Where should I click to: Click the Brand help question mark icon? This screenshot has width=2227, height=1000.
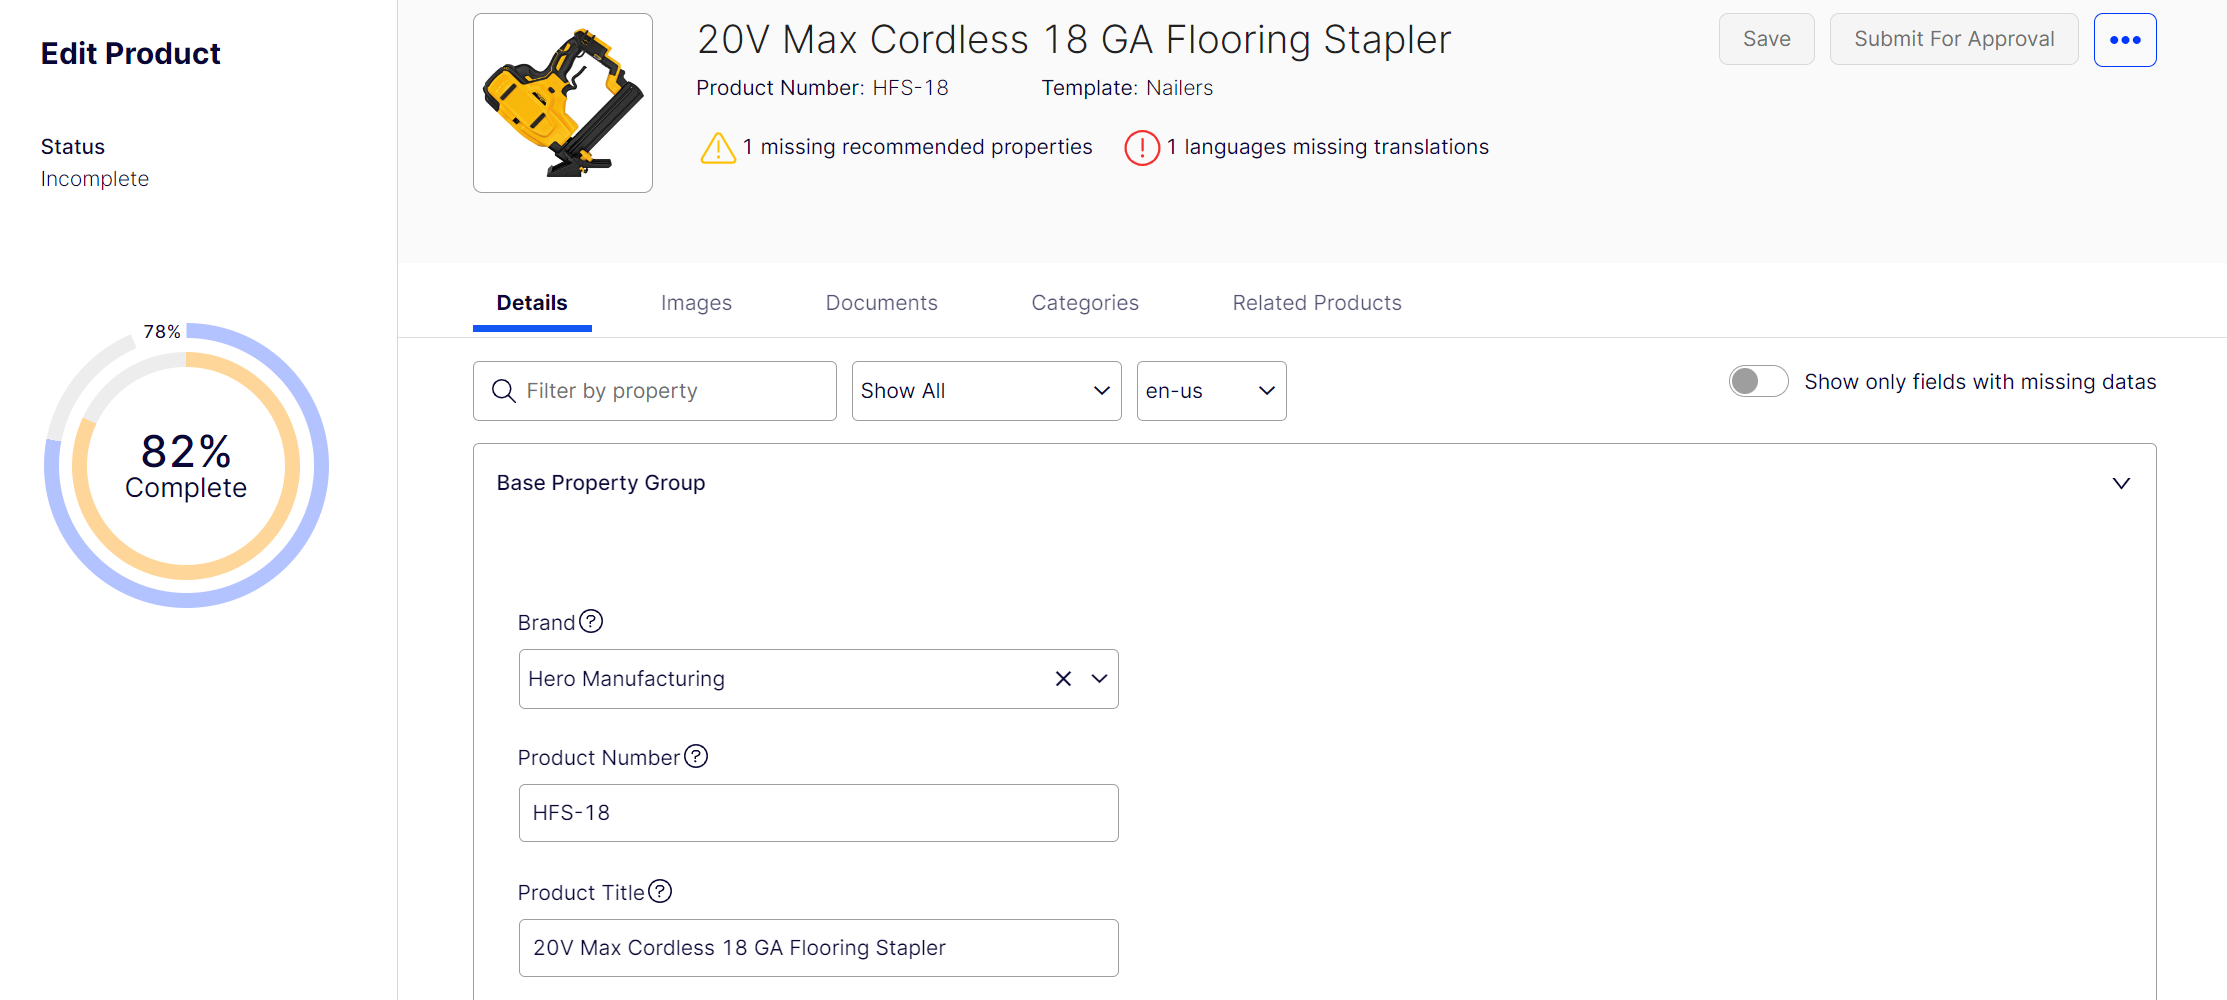click(x=591, y=622)
